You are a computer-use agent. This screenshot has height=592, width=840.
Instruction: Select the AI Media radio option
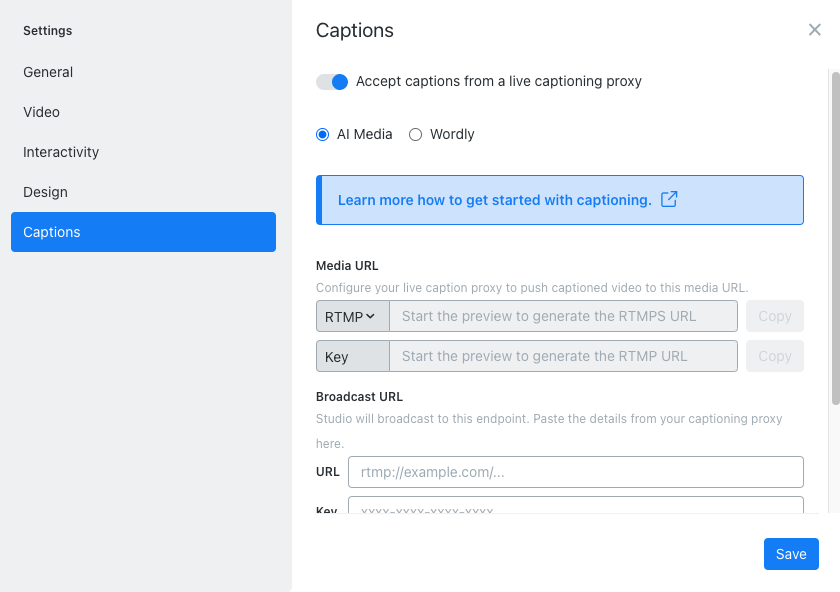coord(322,134)
